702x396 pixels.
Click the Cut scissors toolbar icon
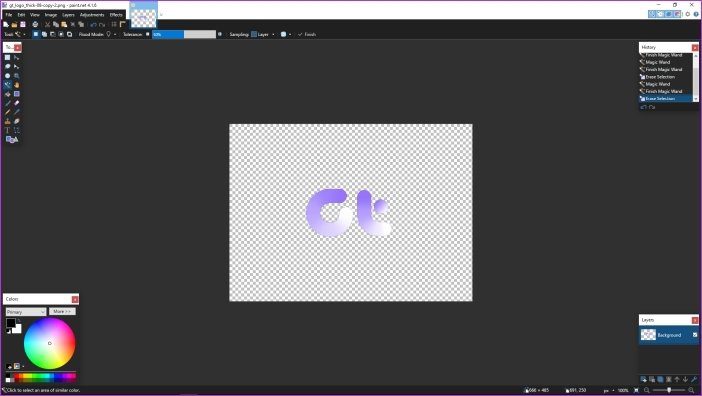pyautogui.click(x=47, y=25)
